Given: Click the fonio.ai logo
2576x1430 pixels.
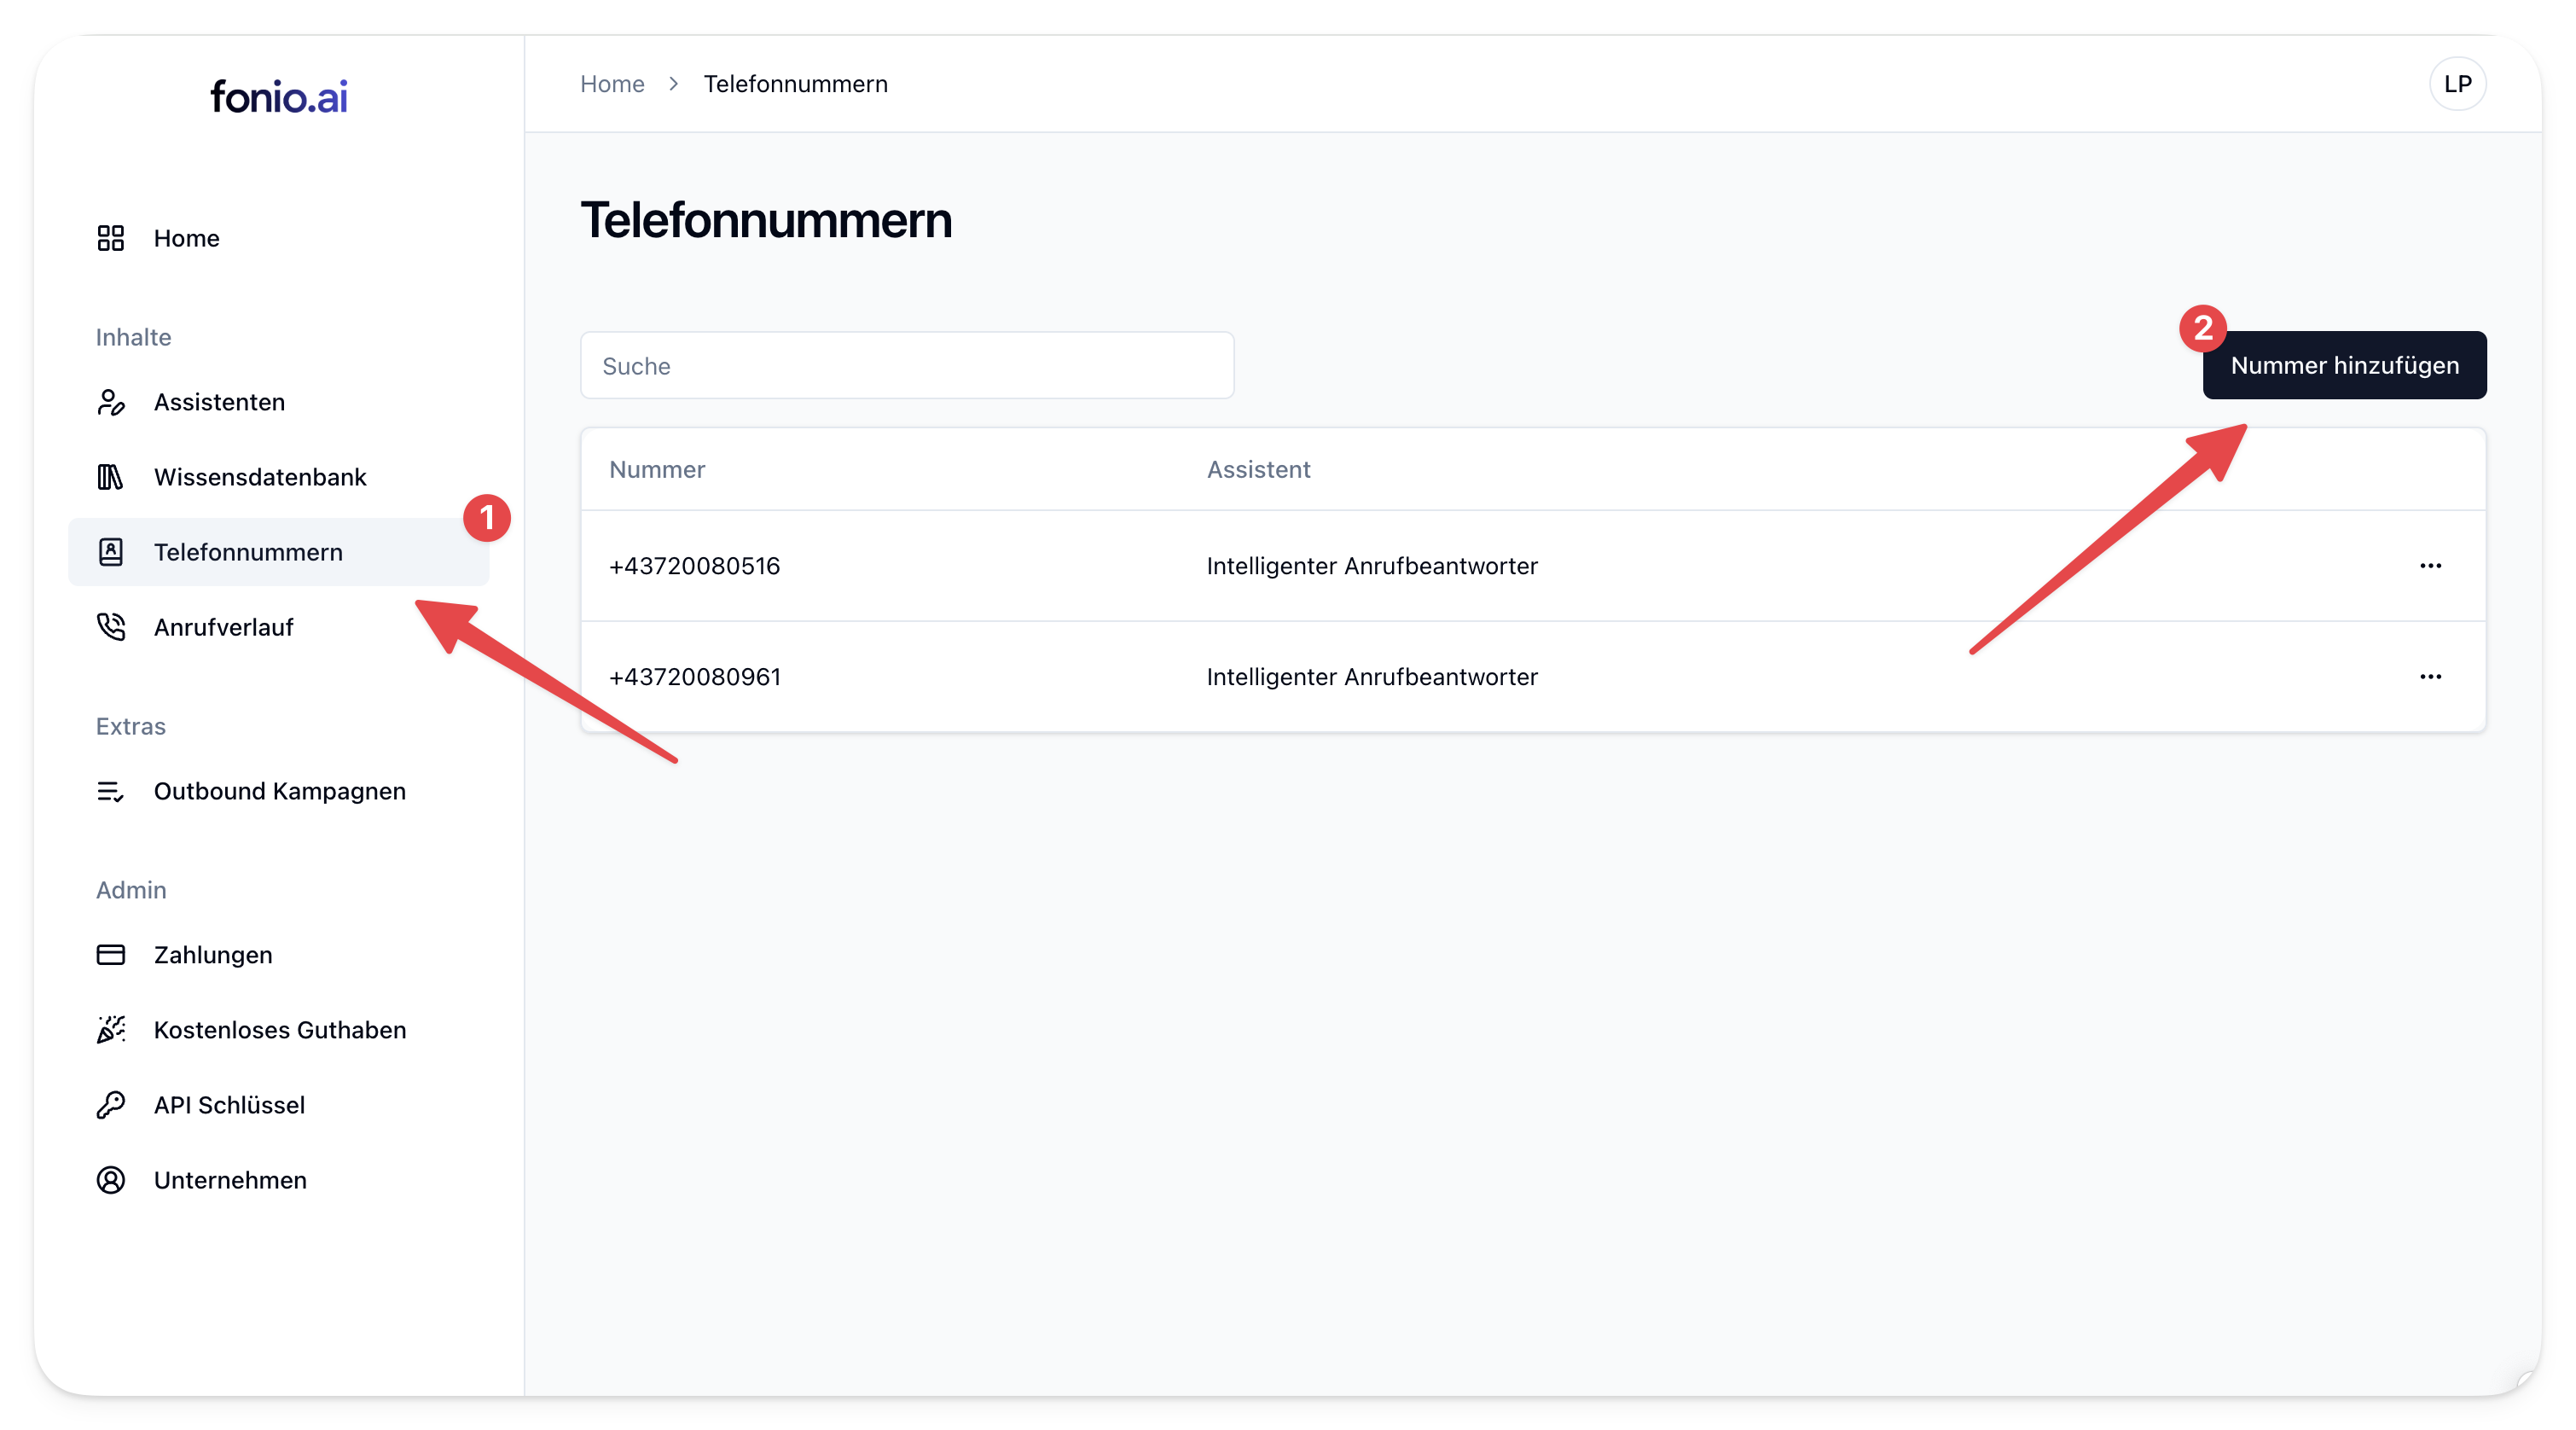Looking at the screenshot, I should coord(279,97).
